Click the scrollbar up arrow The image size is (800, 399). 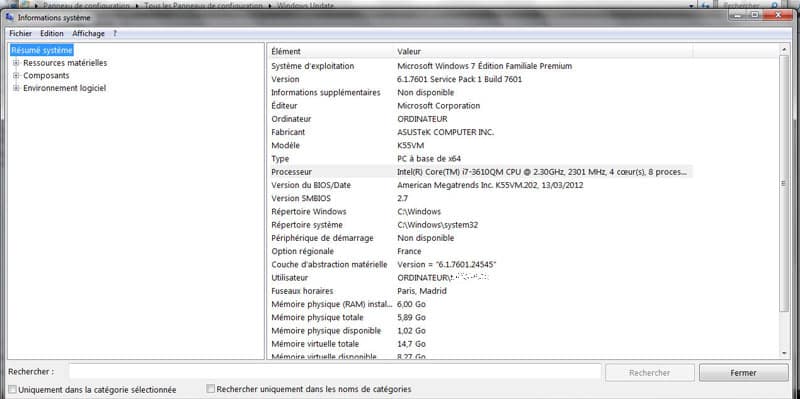point(784,49)
